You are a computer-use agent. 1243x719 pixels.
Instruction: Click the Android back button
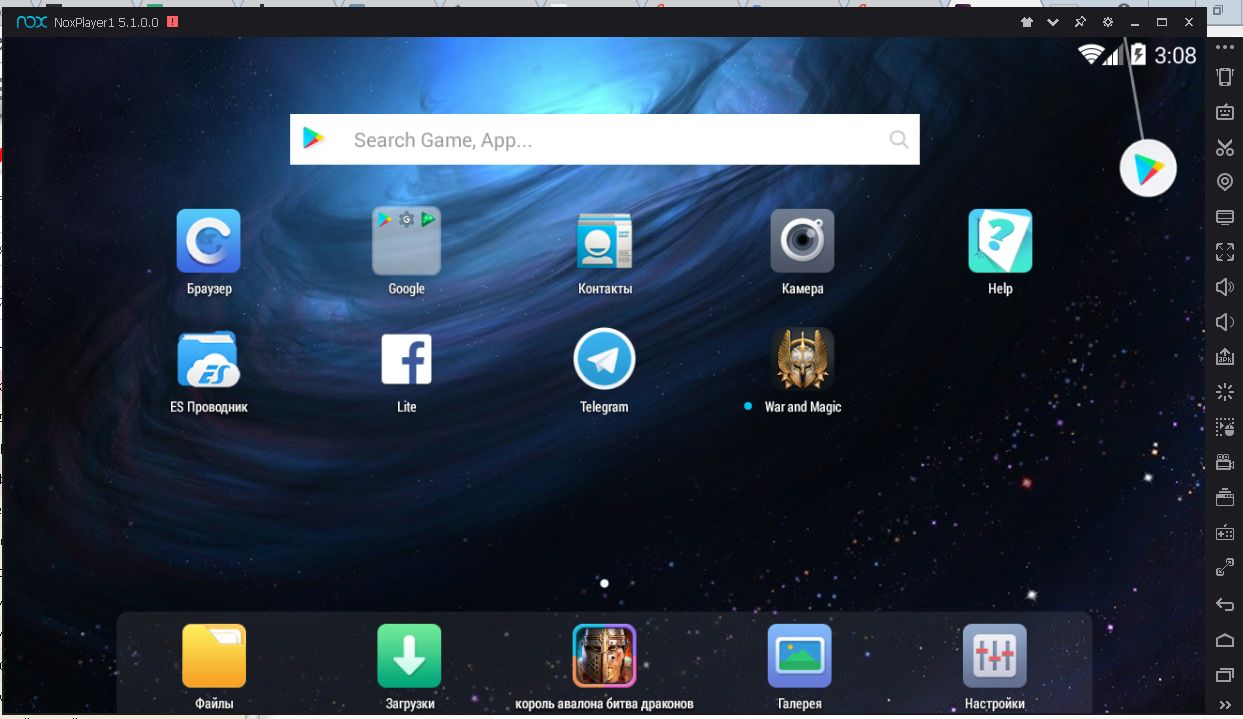(x=1224, y=604)
